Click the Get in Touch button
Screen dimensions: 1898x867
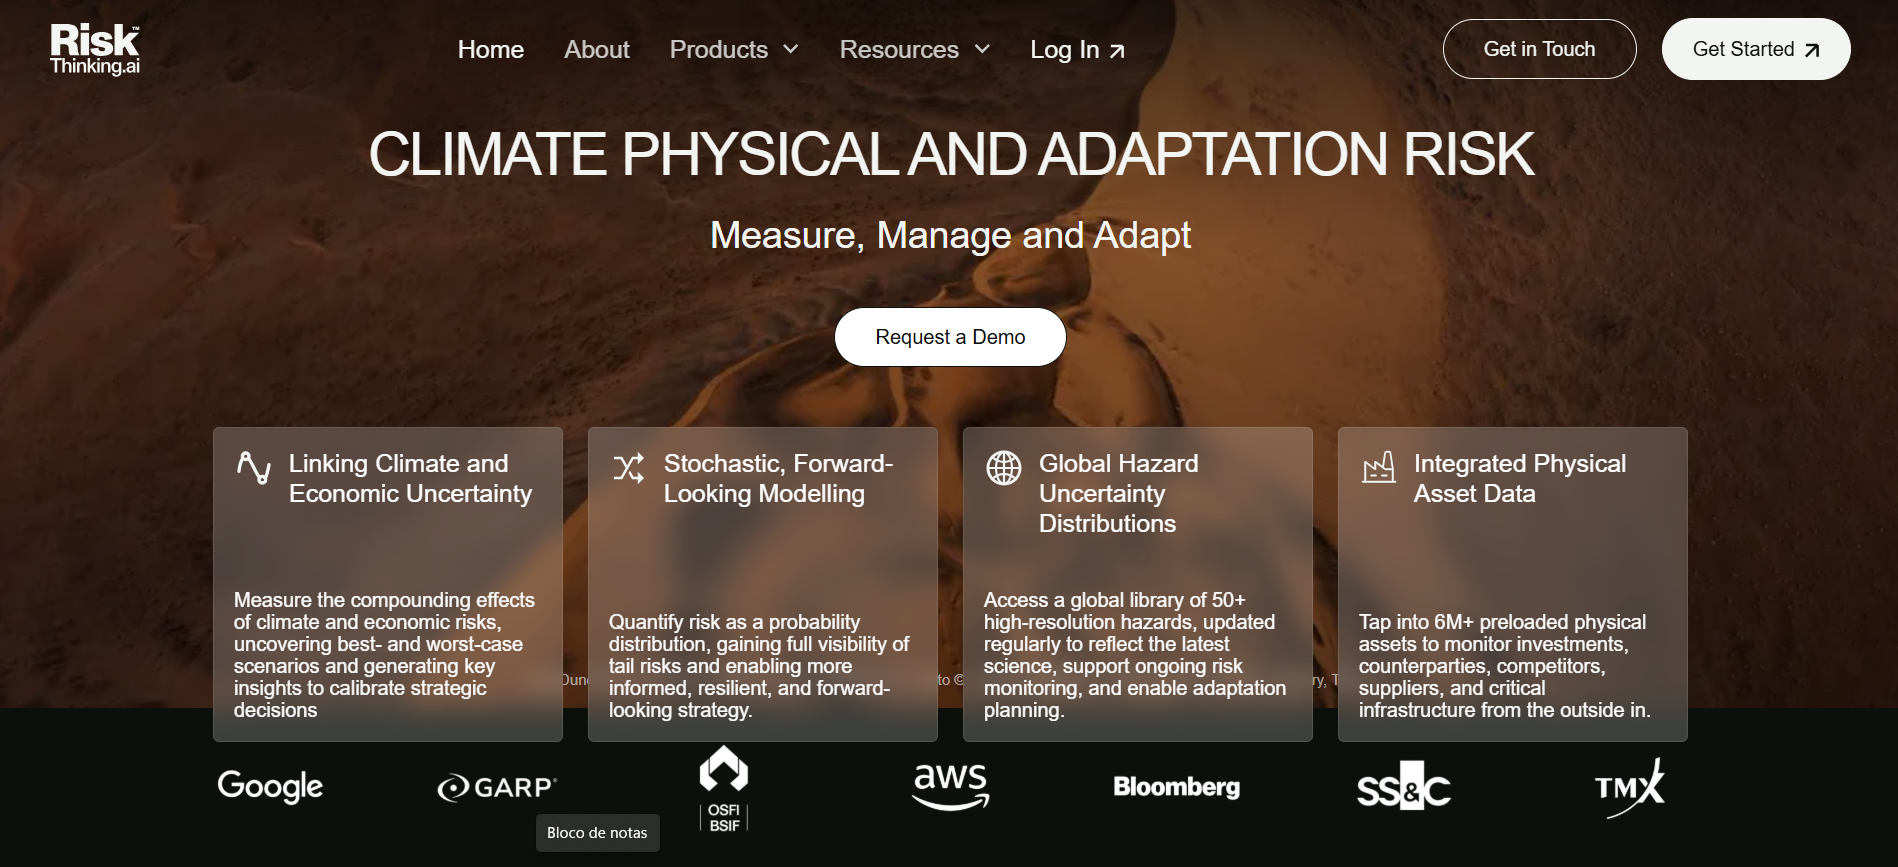[x=1539, y=49]
